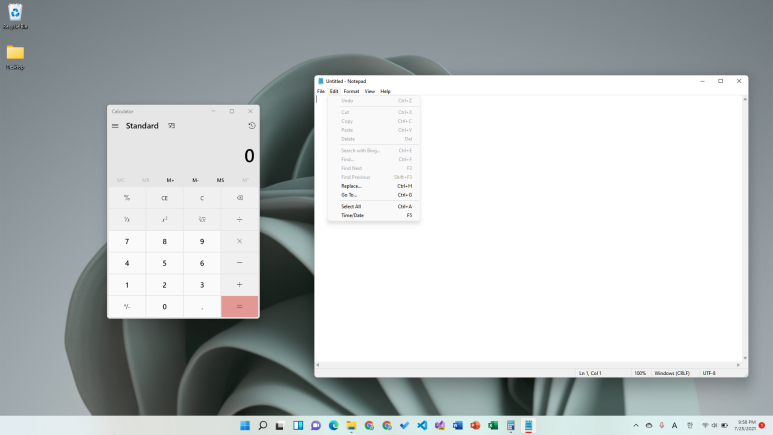Image resolution: width=773 pixels, height=435 pixels.
Task: Click the Notepad horizontal scrollbar right arrow
Action: (x=738, y=365)
